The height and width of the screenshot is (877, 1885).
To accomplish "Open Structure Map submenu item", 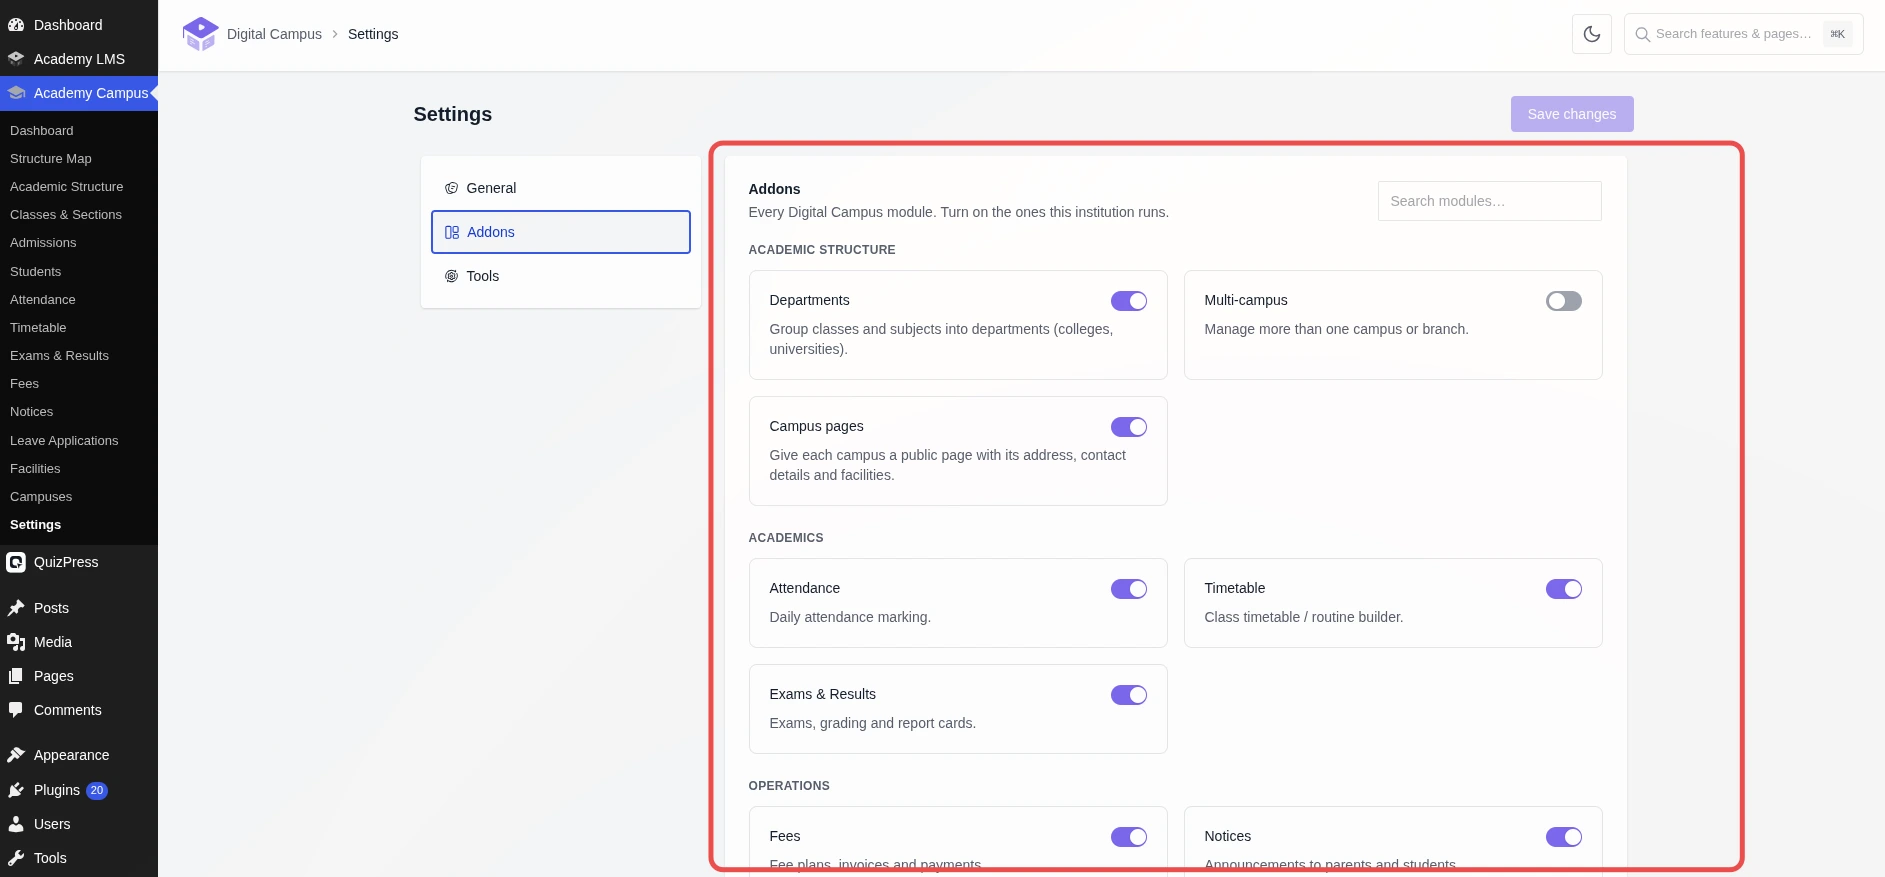I will coord(51,159).
